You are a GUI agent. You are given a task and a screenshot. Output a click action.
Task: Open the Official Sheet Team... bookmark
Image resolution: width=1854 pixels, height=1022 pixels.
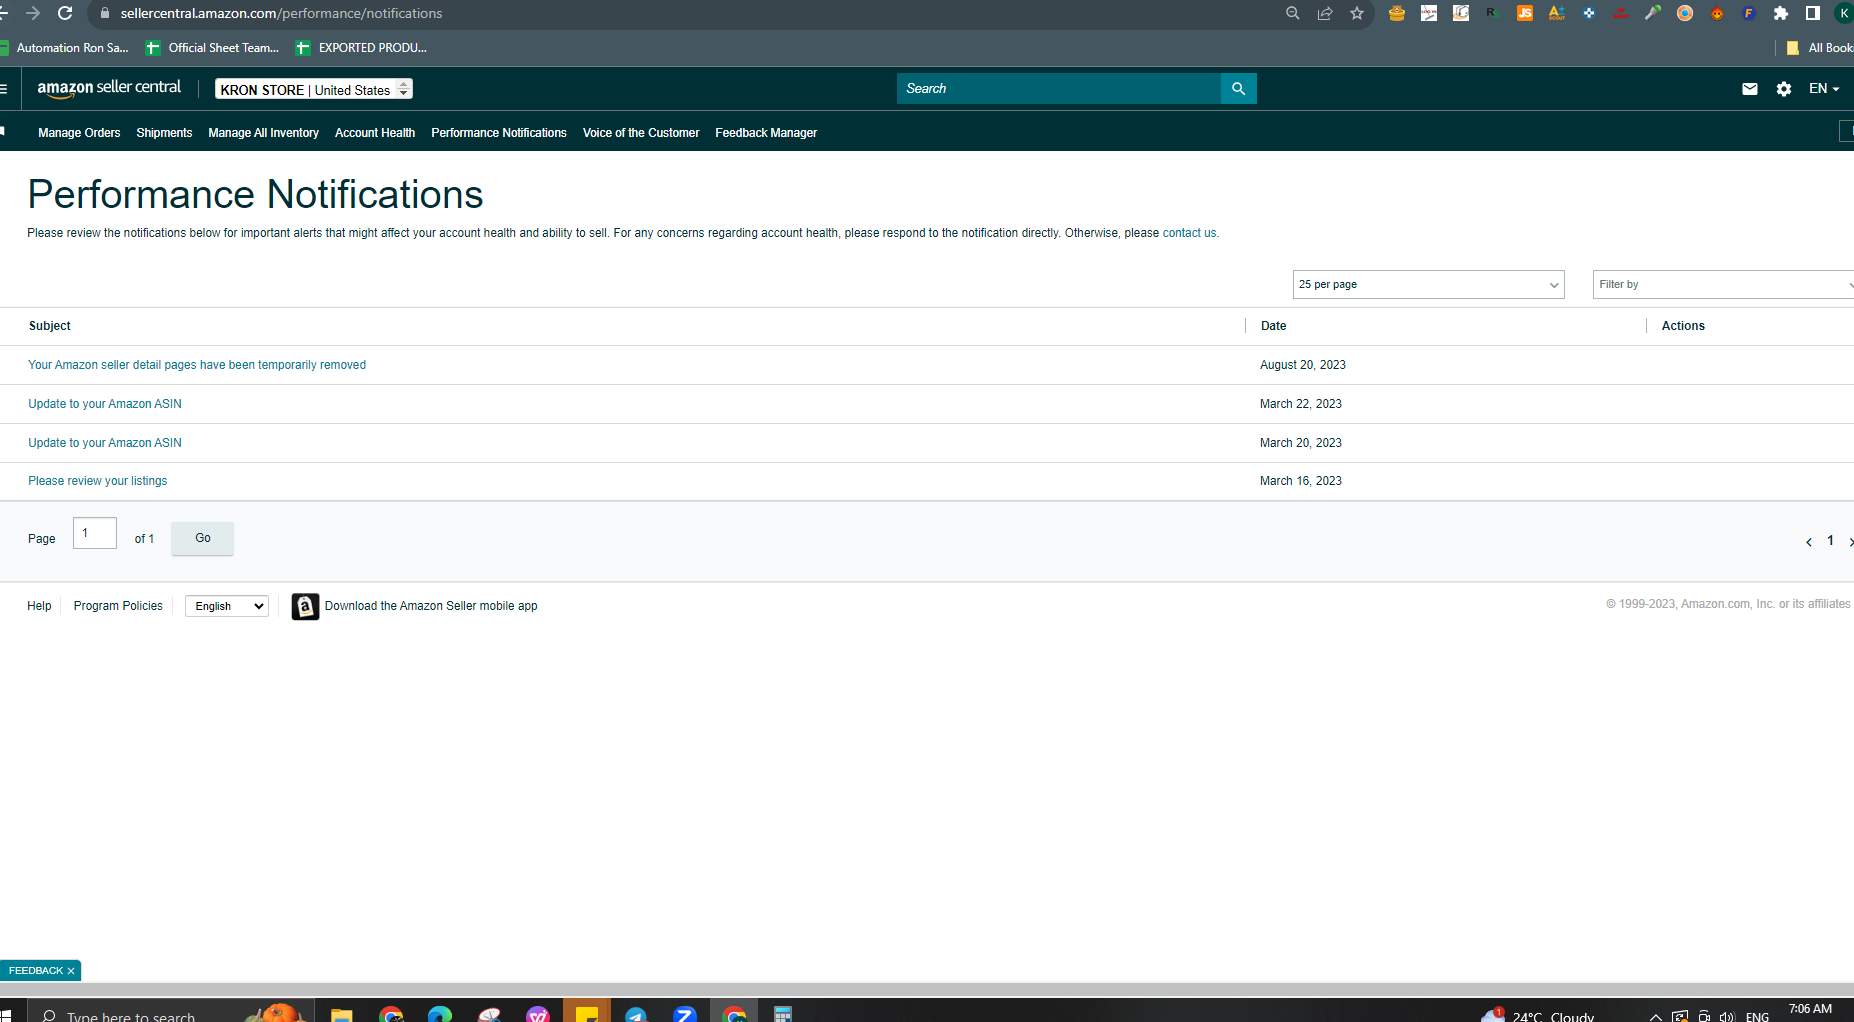212,48
